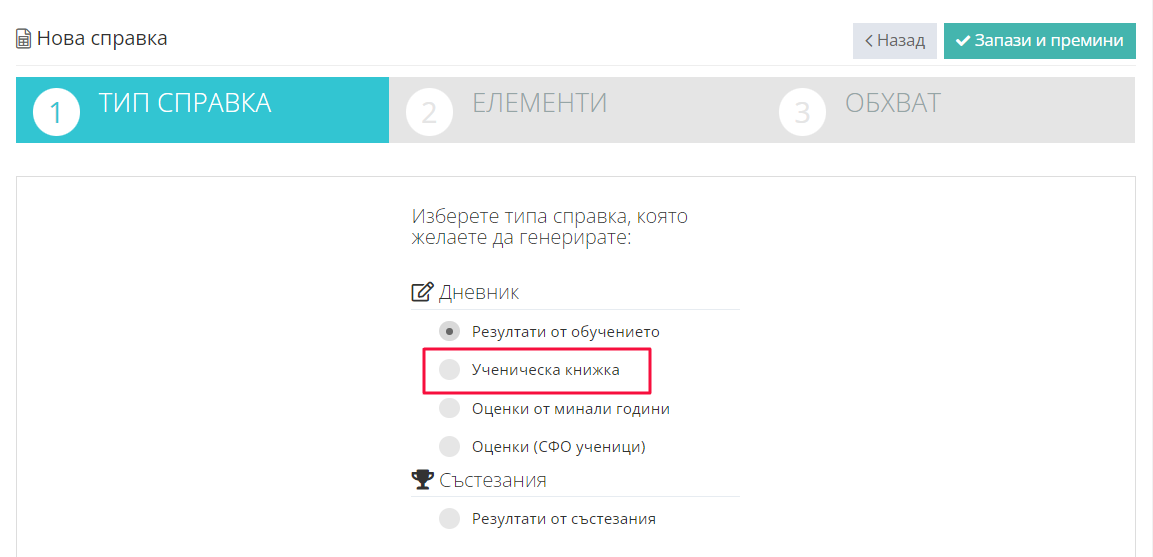Choose Оценки от минали години radio option
Viewport: 1153px width, 557px height.
[x=449, y=408]
